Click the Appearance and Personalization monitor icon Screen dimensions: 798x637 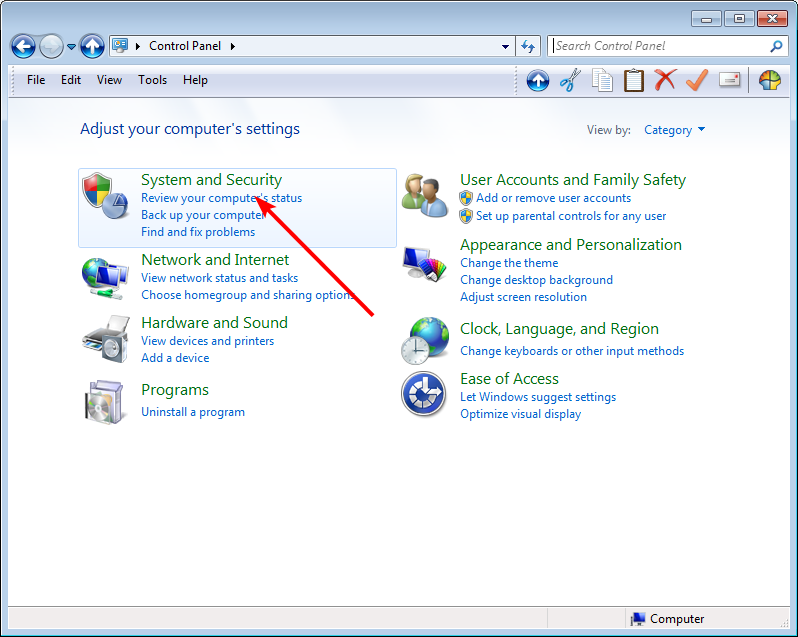(x=424, y=264)
